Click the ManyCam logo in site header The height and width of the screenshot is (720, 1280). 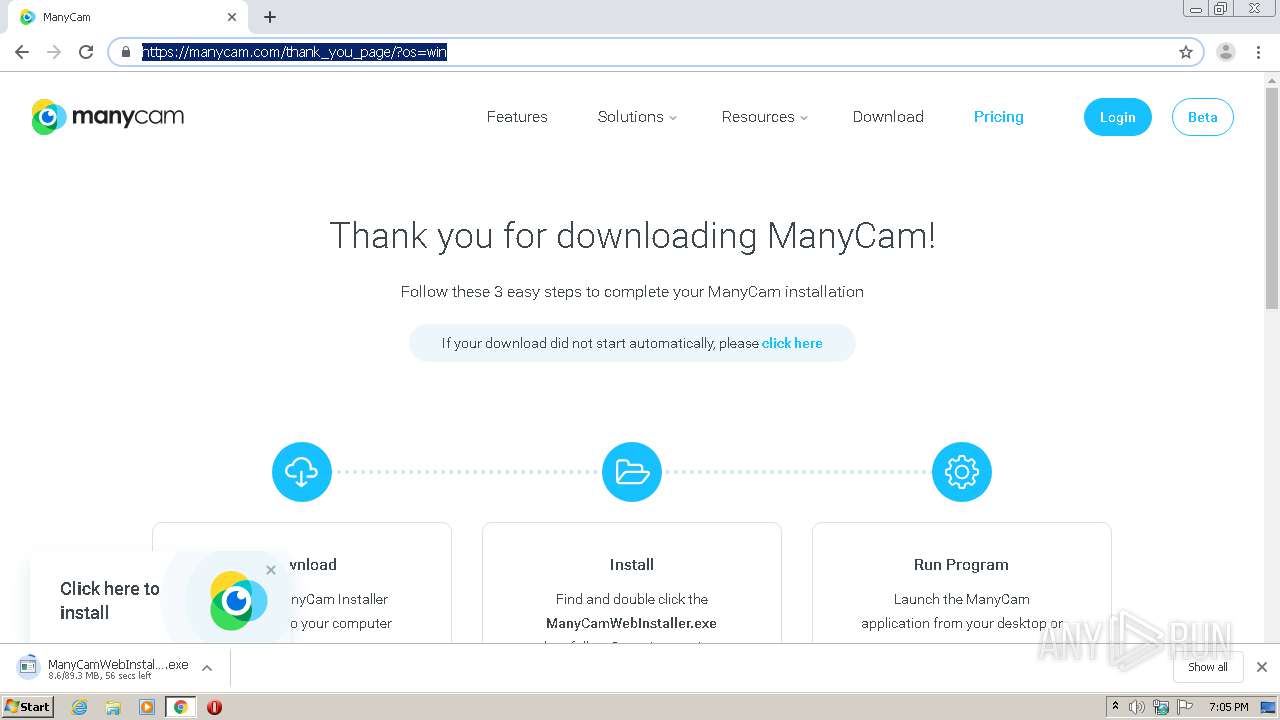[x=108, y=117]
